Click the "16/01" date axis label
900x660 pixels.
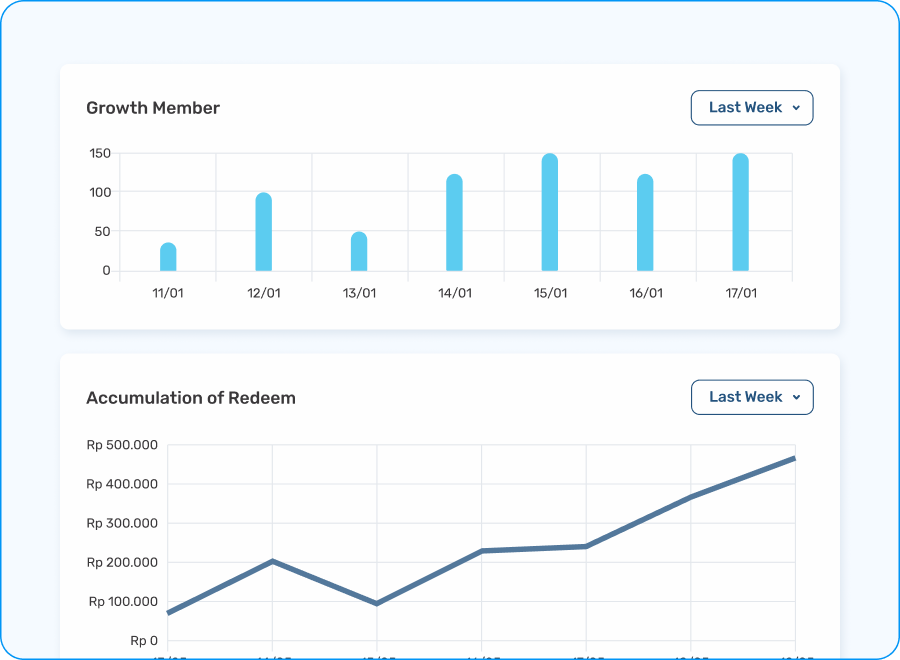click(646, 293)
